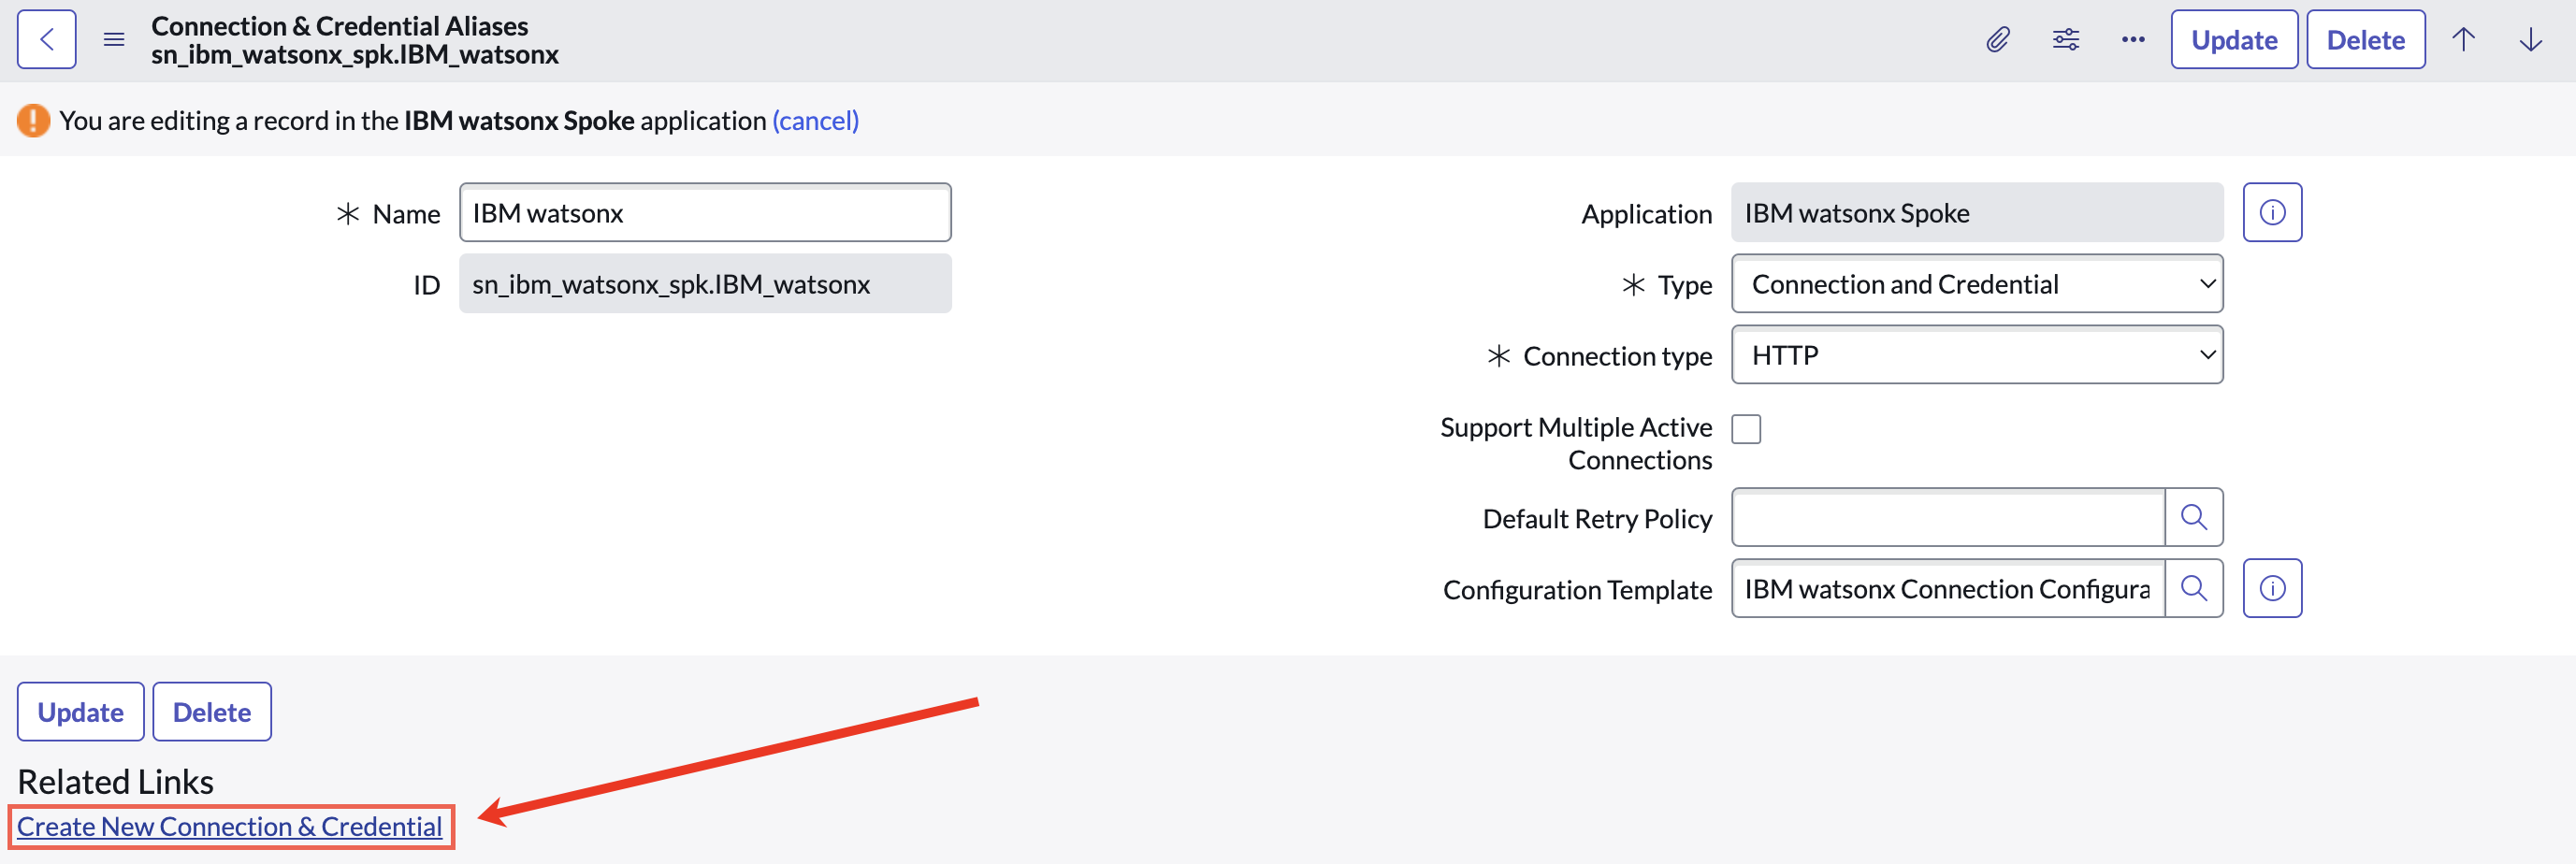Go back using the left chevron button
Screen dimensions: 2576x864
point(46,40)
